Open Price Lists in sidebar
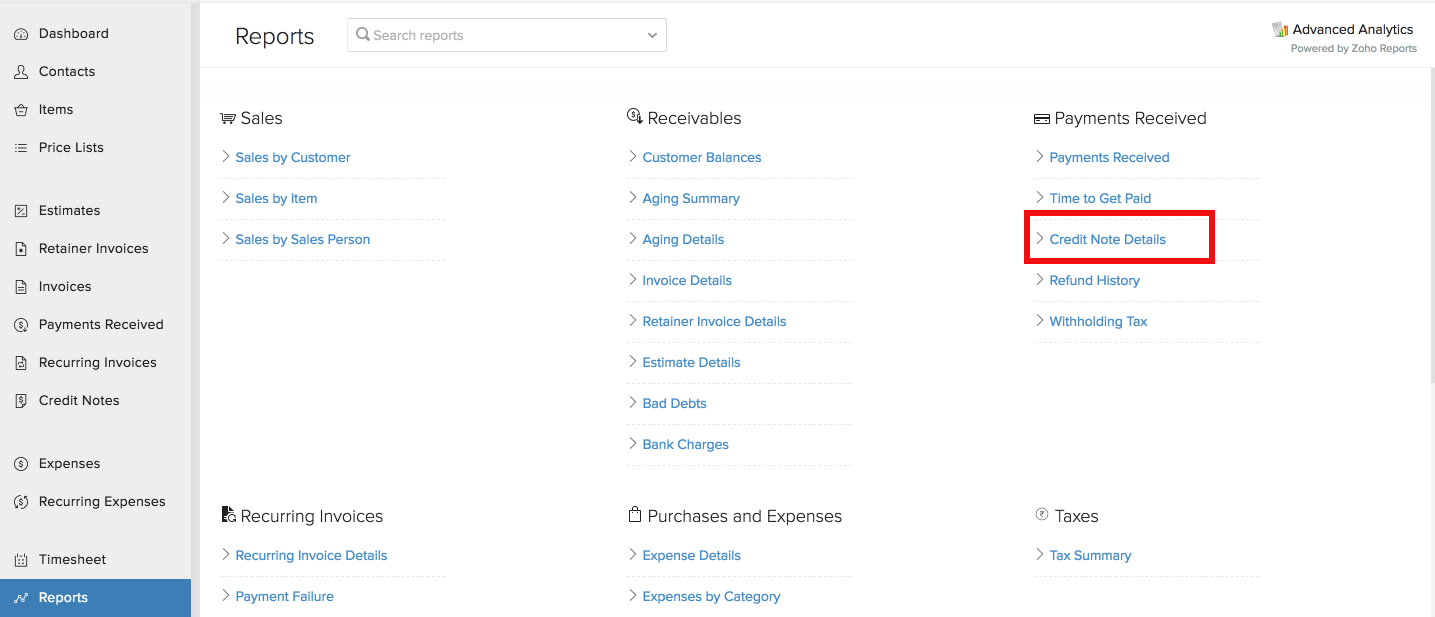The image size is (1435, 617). point(71,148)
